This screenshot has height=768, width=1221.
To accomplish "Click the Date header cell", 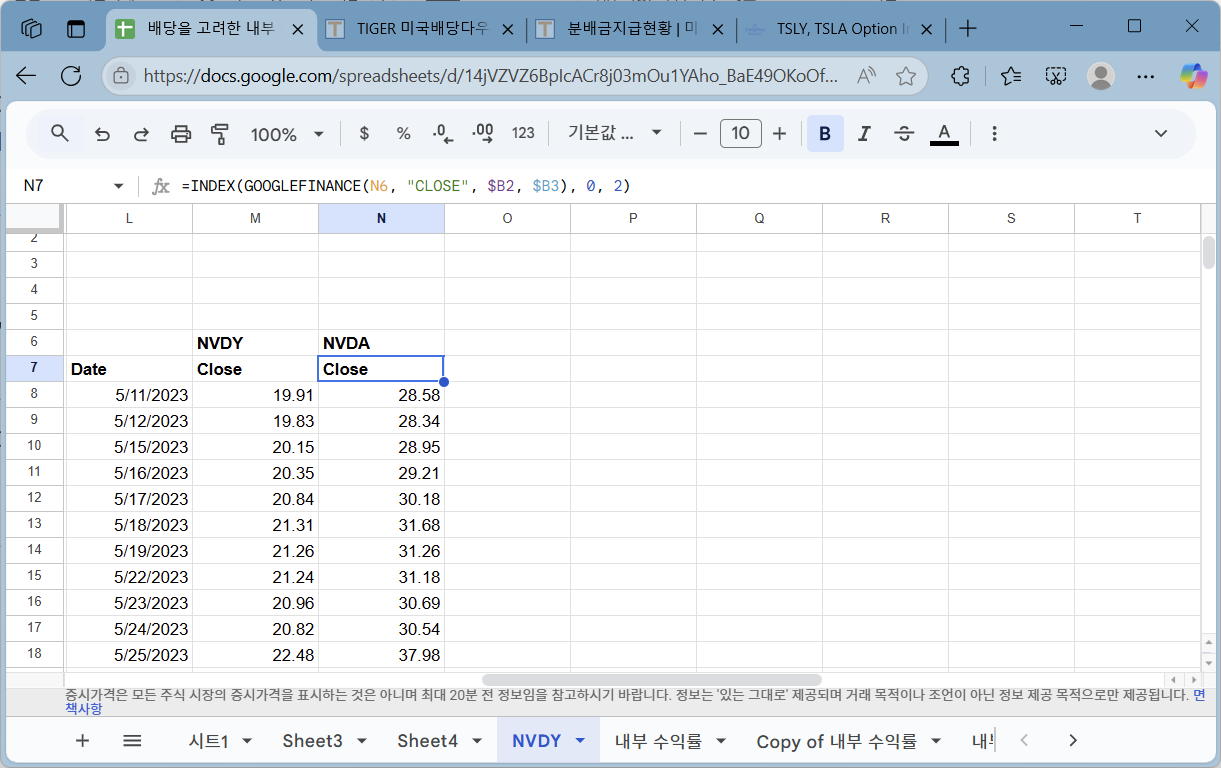I will click(129, 369).
